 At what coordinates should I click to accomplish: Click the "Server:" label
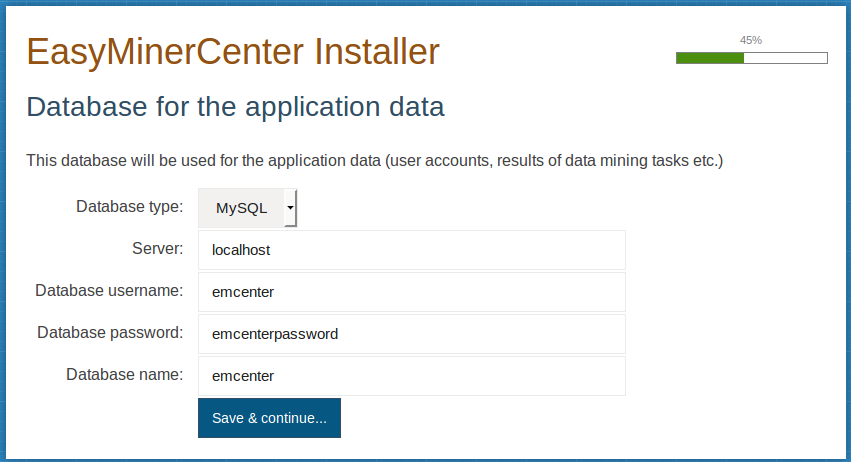pos(158,249)
